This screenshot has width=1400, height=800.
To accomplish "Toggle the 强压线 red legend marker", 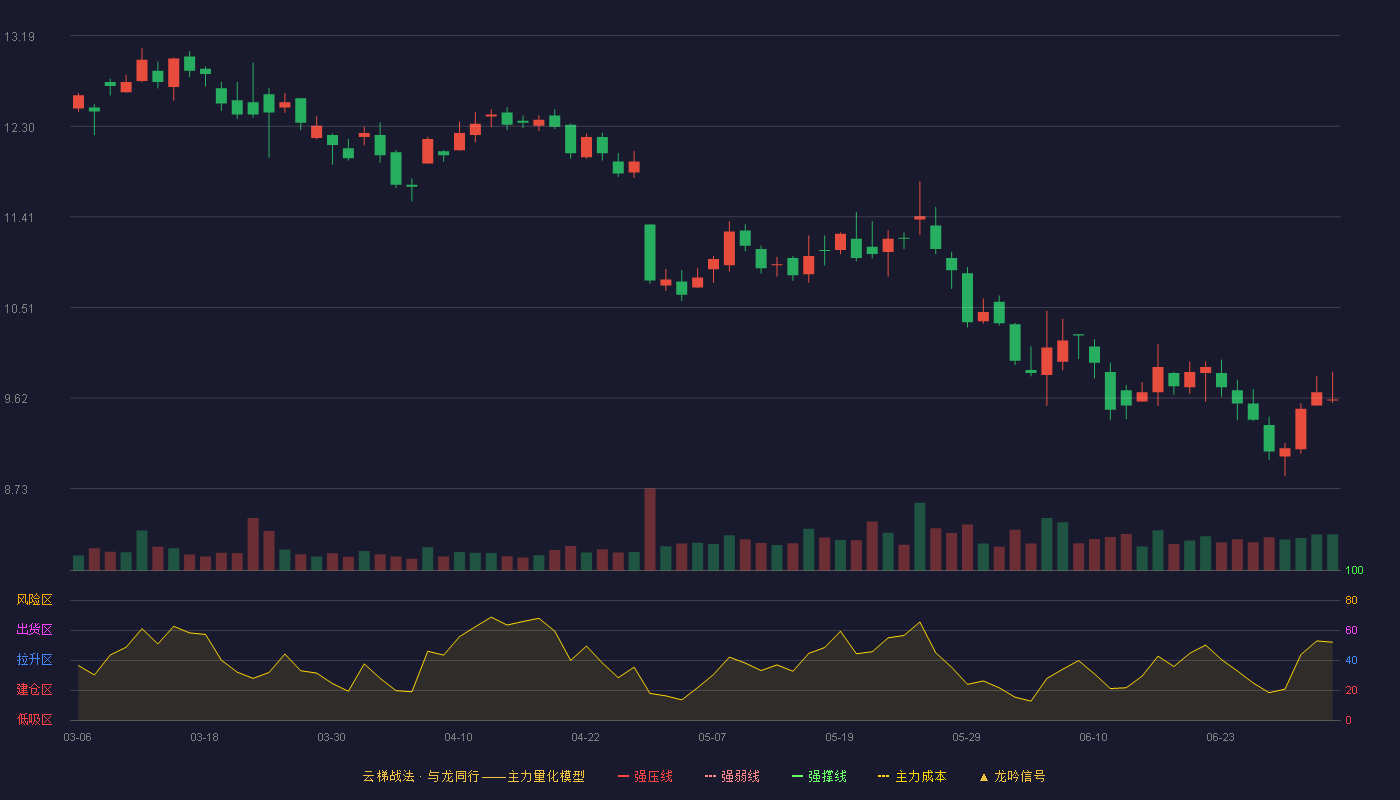I will pyautogui.click(x=623, y=776).
